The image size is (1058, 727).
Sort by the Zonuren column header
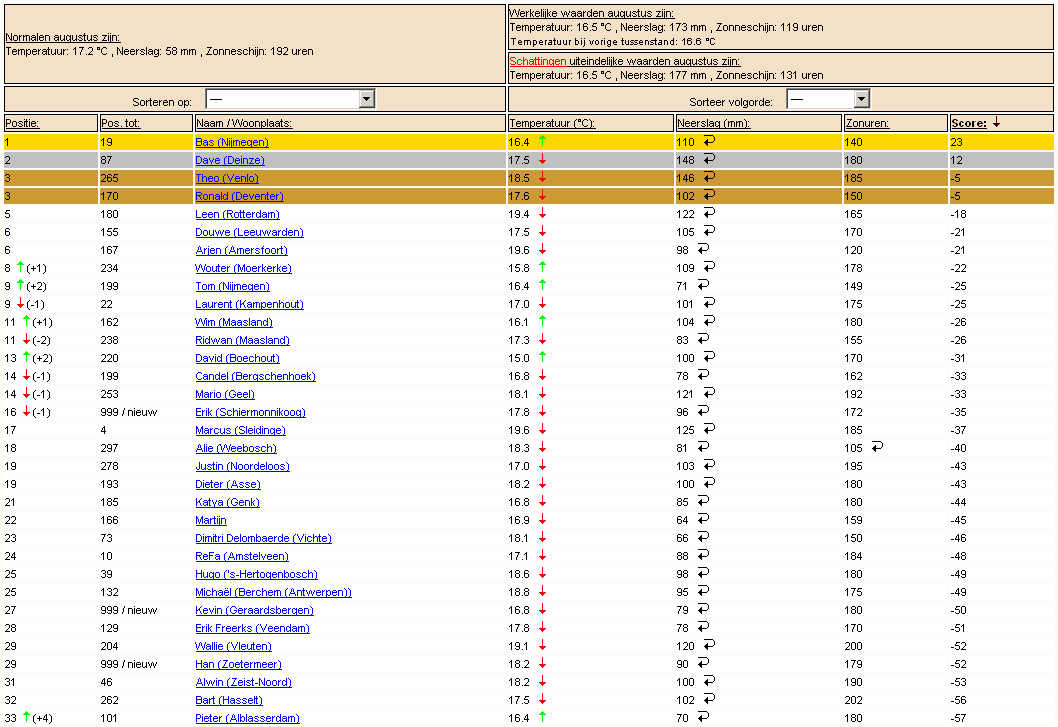[866, 124]
